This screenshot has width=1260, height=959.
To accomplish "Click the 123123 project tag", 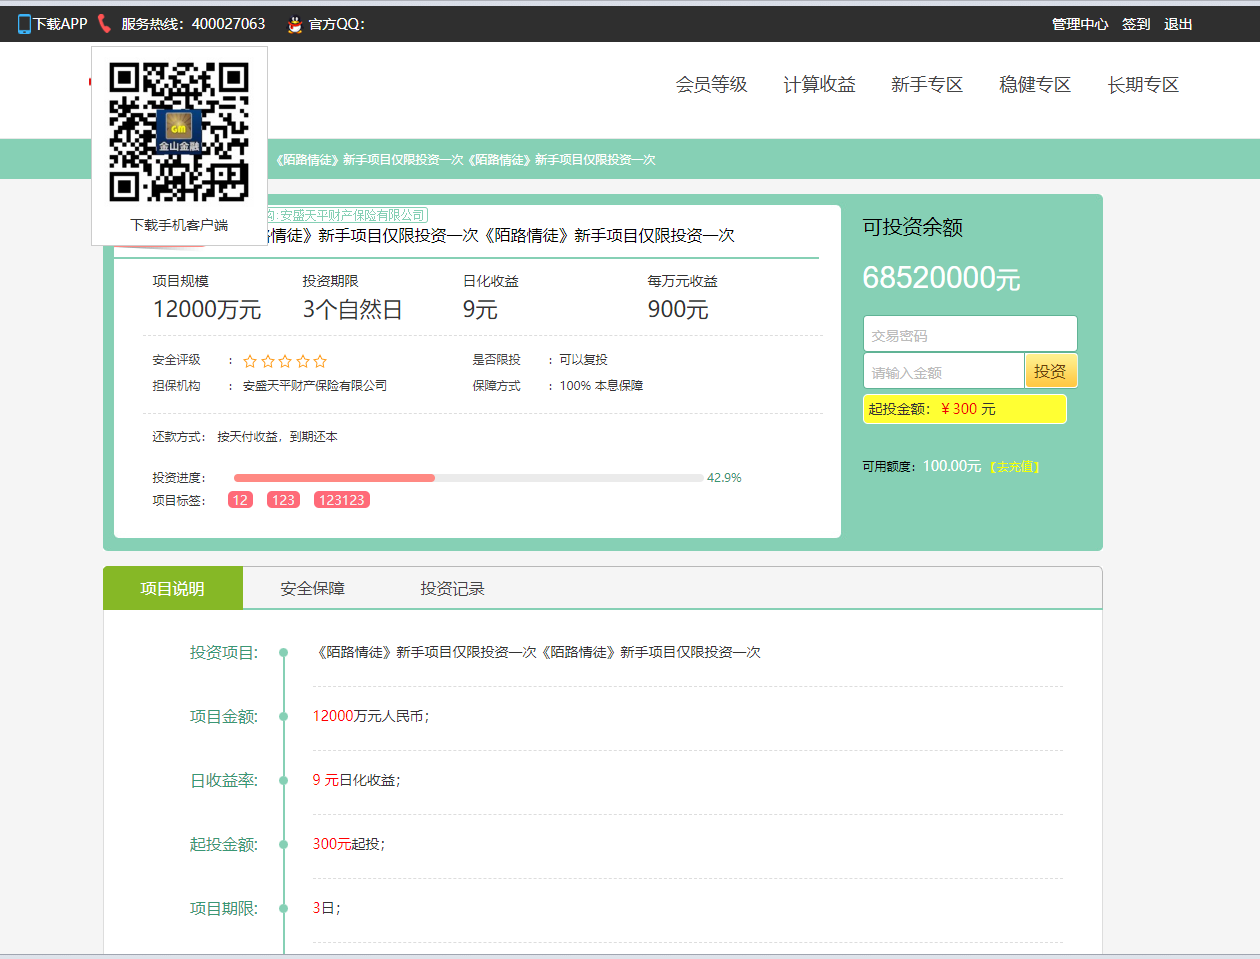I will (342, 499).
